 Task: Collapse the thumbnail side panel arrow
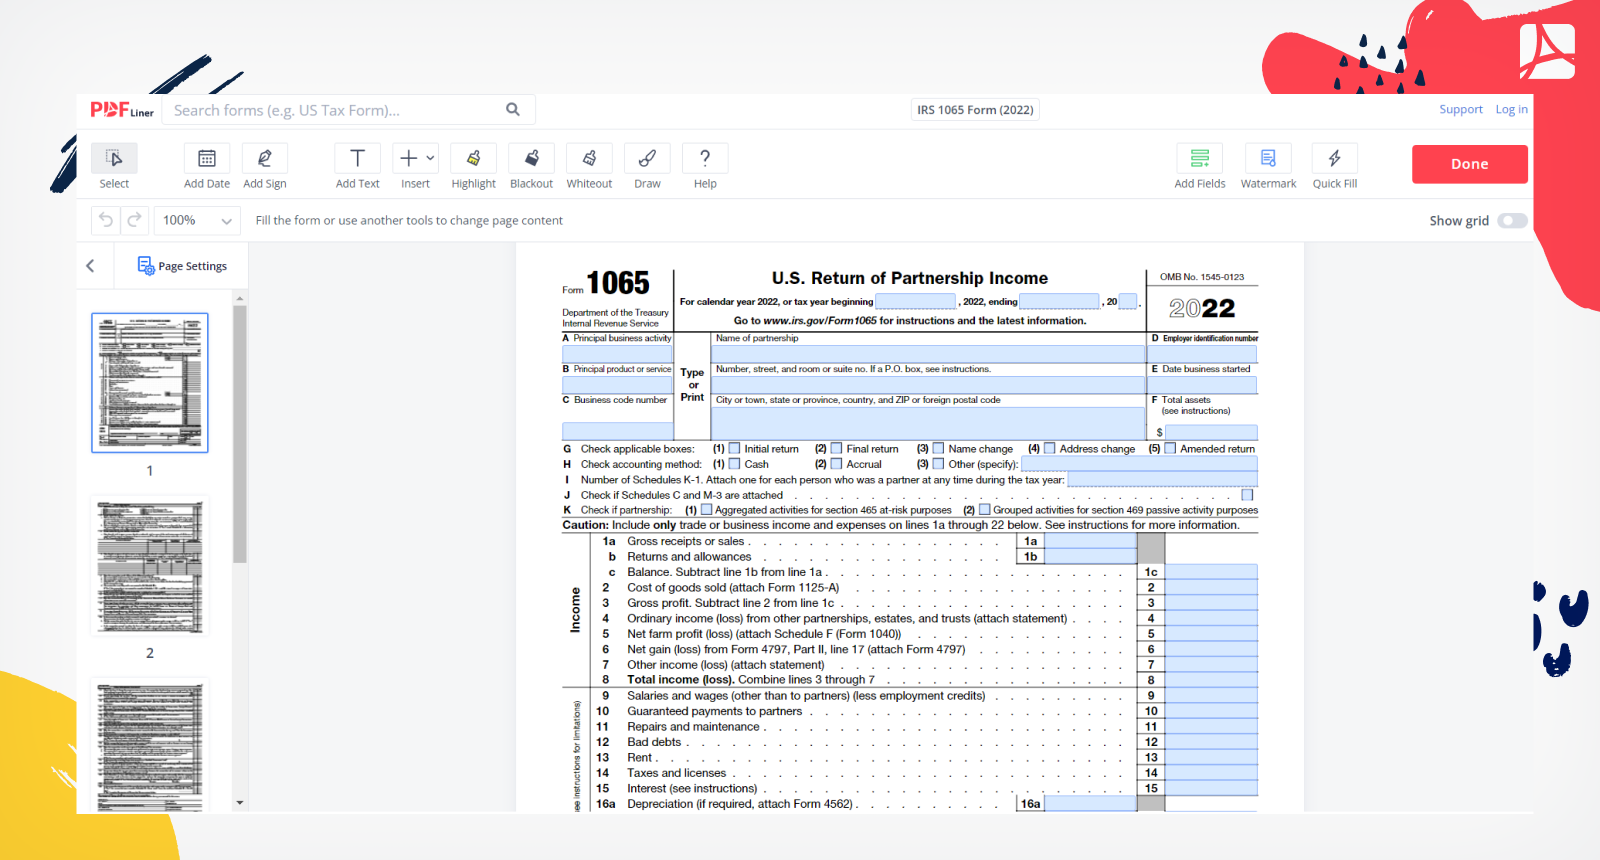90,266
